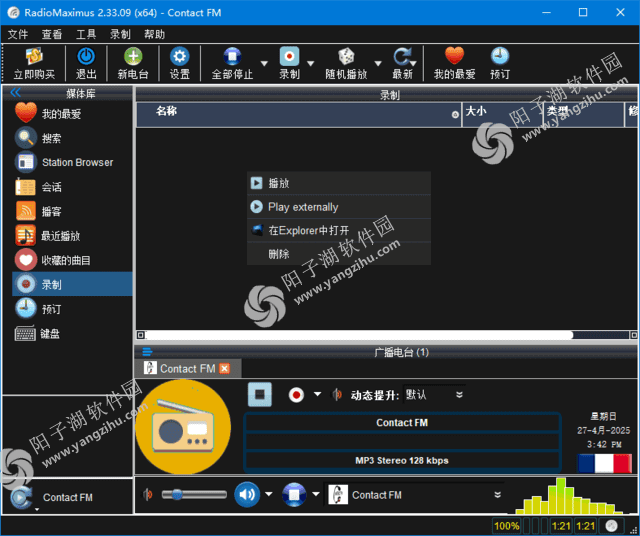Open the 查看 menu
This screenshot has width=640, height=536.
[x=52, y=34]
